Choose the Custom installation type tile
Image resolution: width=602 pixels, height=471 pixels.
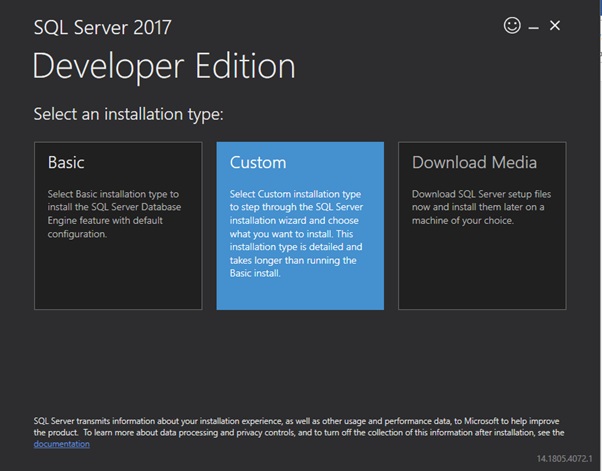click(300, 226)
